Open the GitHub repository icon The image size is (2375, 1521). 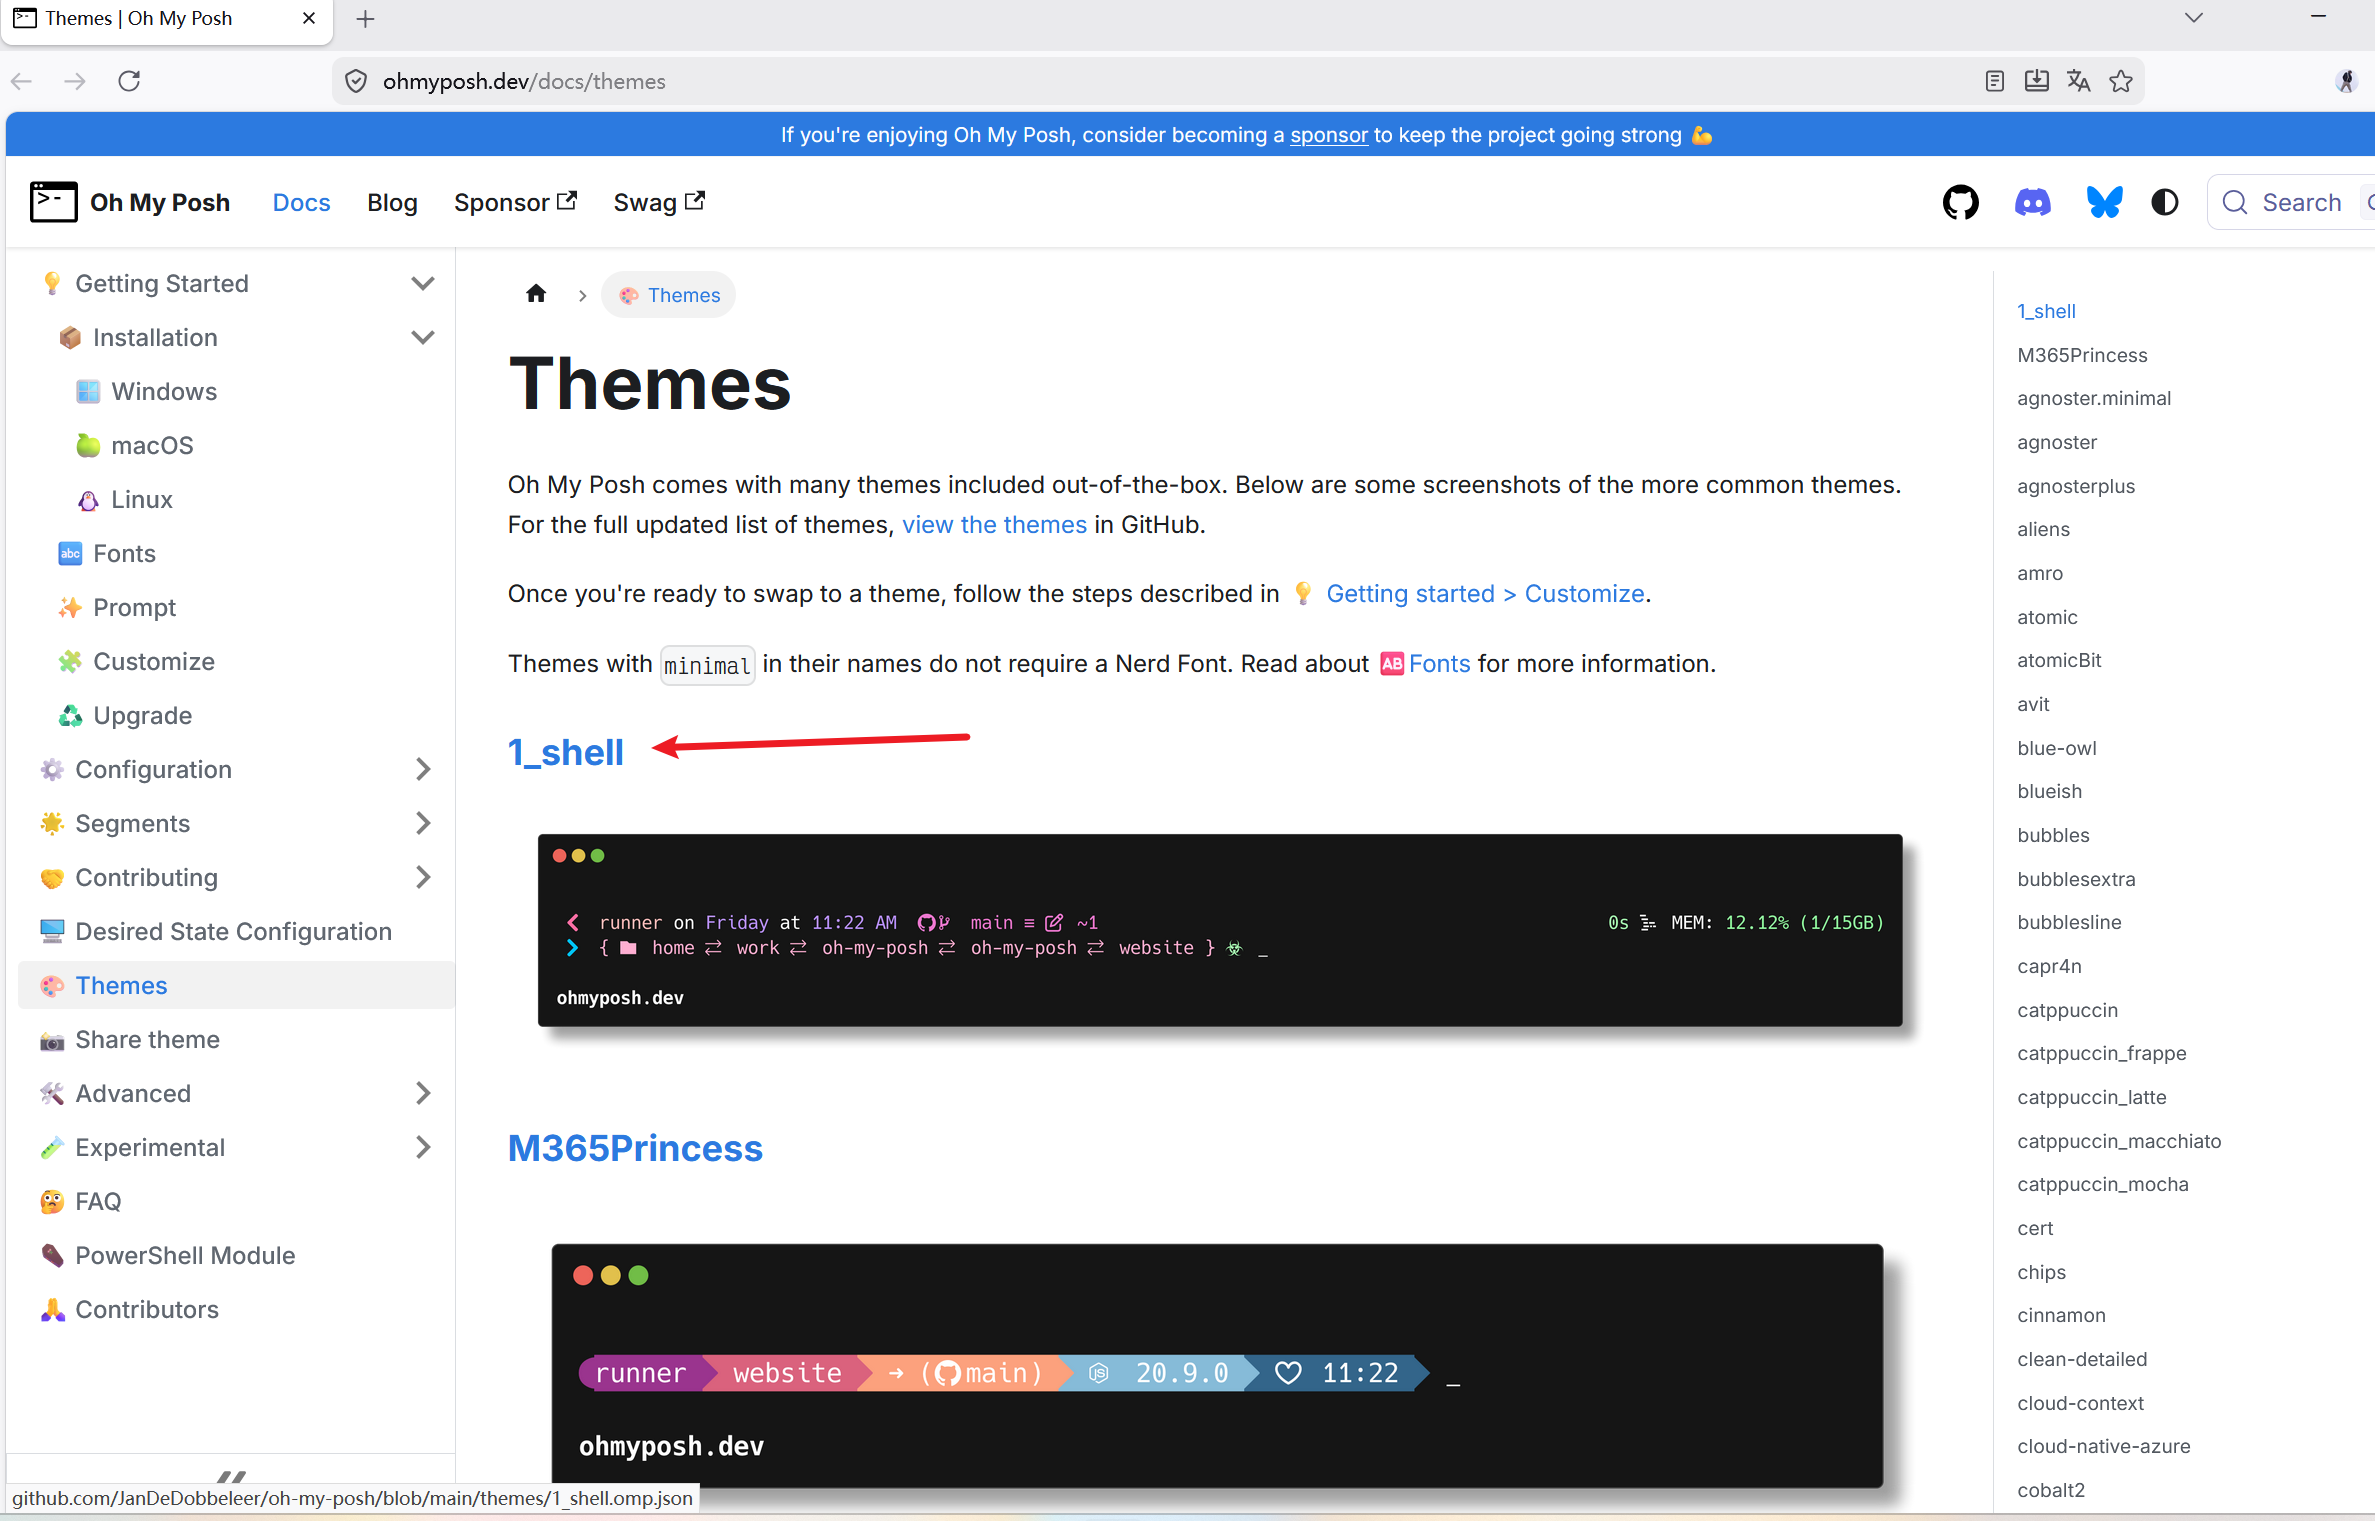1960,203
